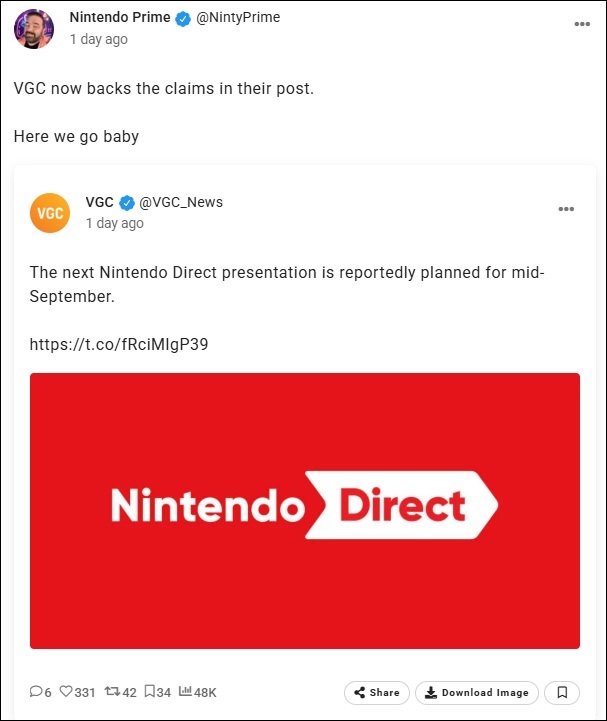This screenshot has width=607, height=721.
Task: Toggle the bookmark button beside Download Image
Action: click(562, 692)
